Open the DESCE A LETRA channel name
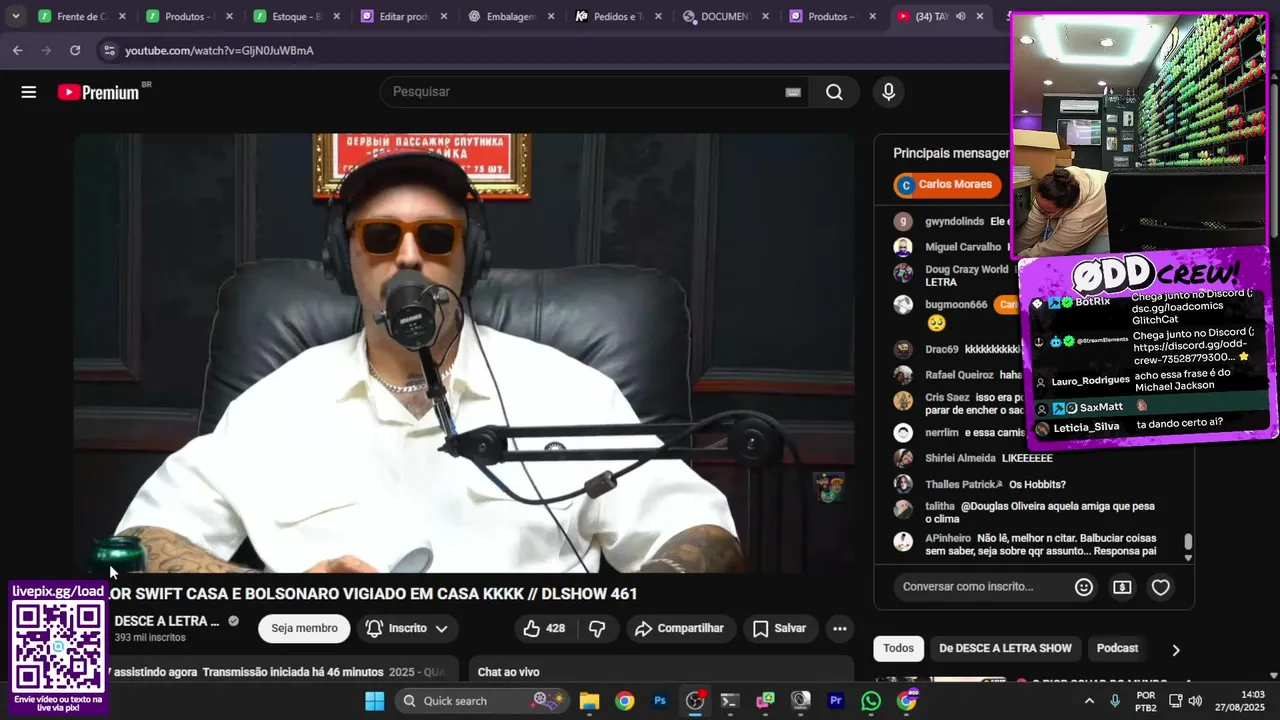This screenshot has height=720, width=1280. [x=166, y=621]
